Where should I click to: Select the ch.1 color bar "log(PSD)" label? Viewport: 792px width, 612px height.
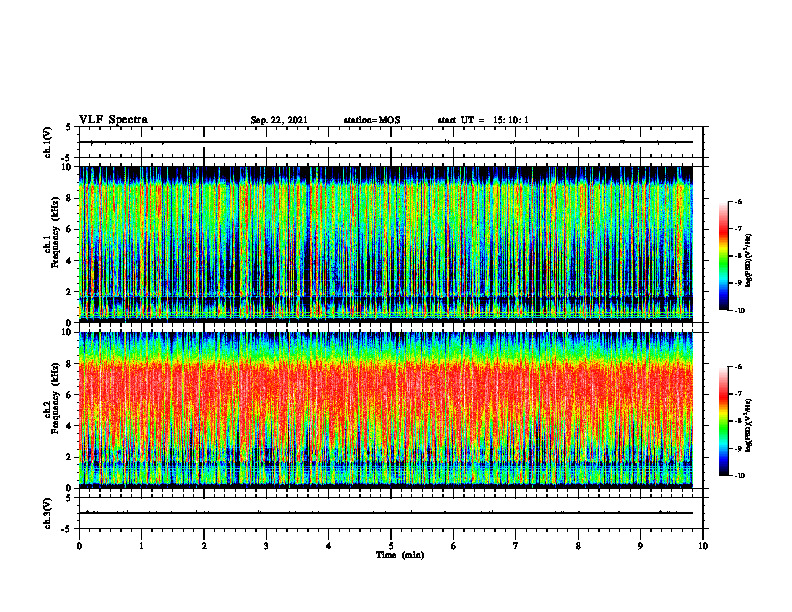click(x=749, y=261)
